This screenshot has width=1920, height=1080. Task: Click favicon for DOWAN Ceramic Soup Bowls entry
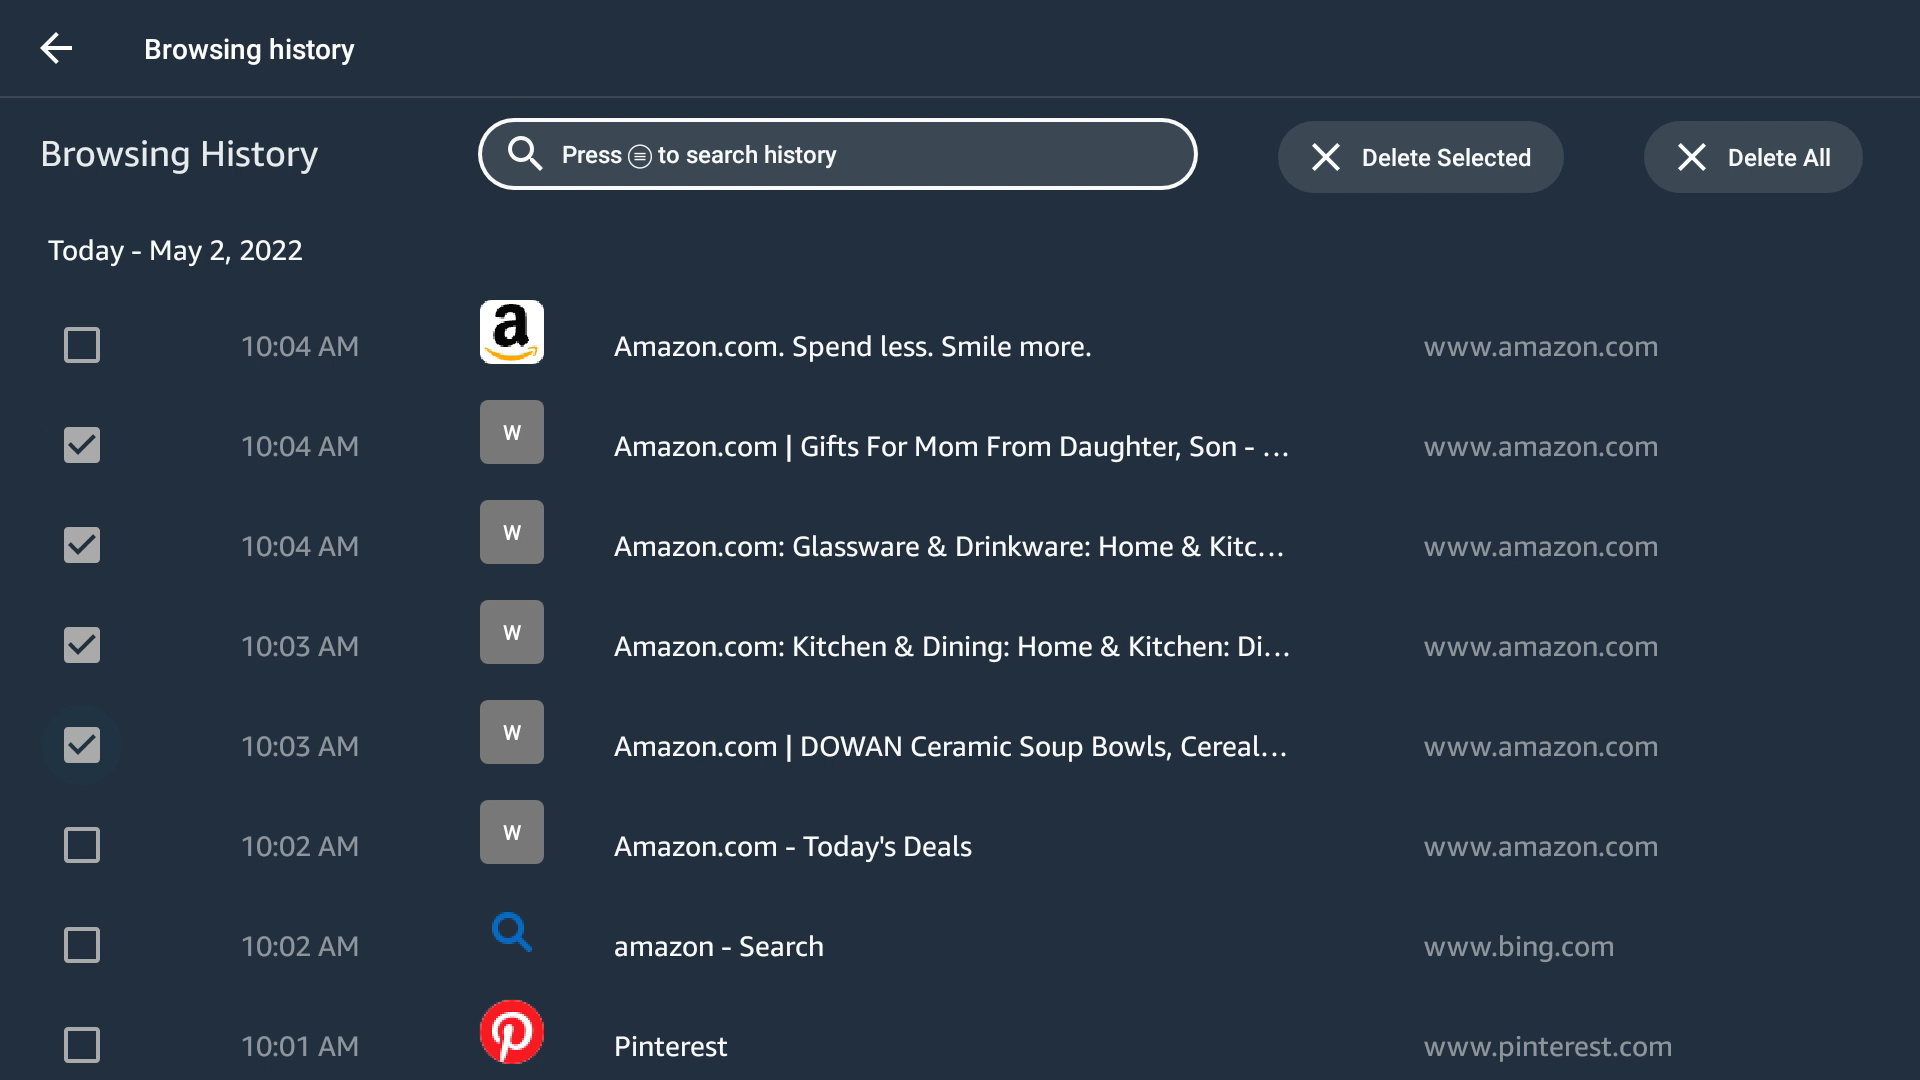(x=512, y=732)
